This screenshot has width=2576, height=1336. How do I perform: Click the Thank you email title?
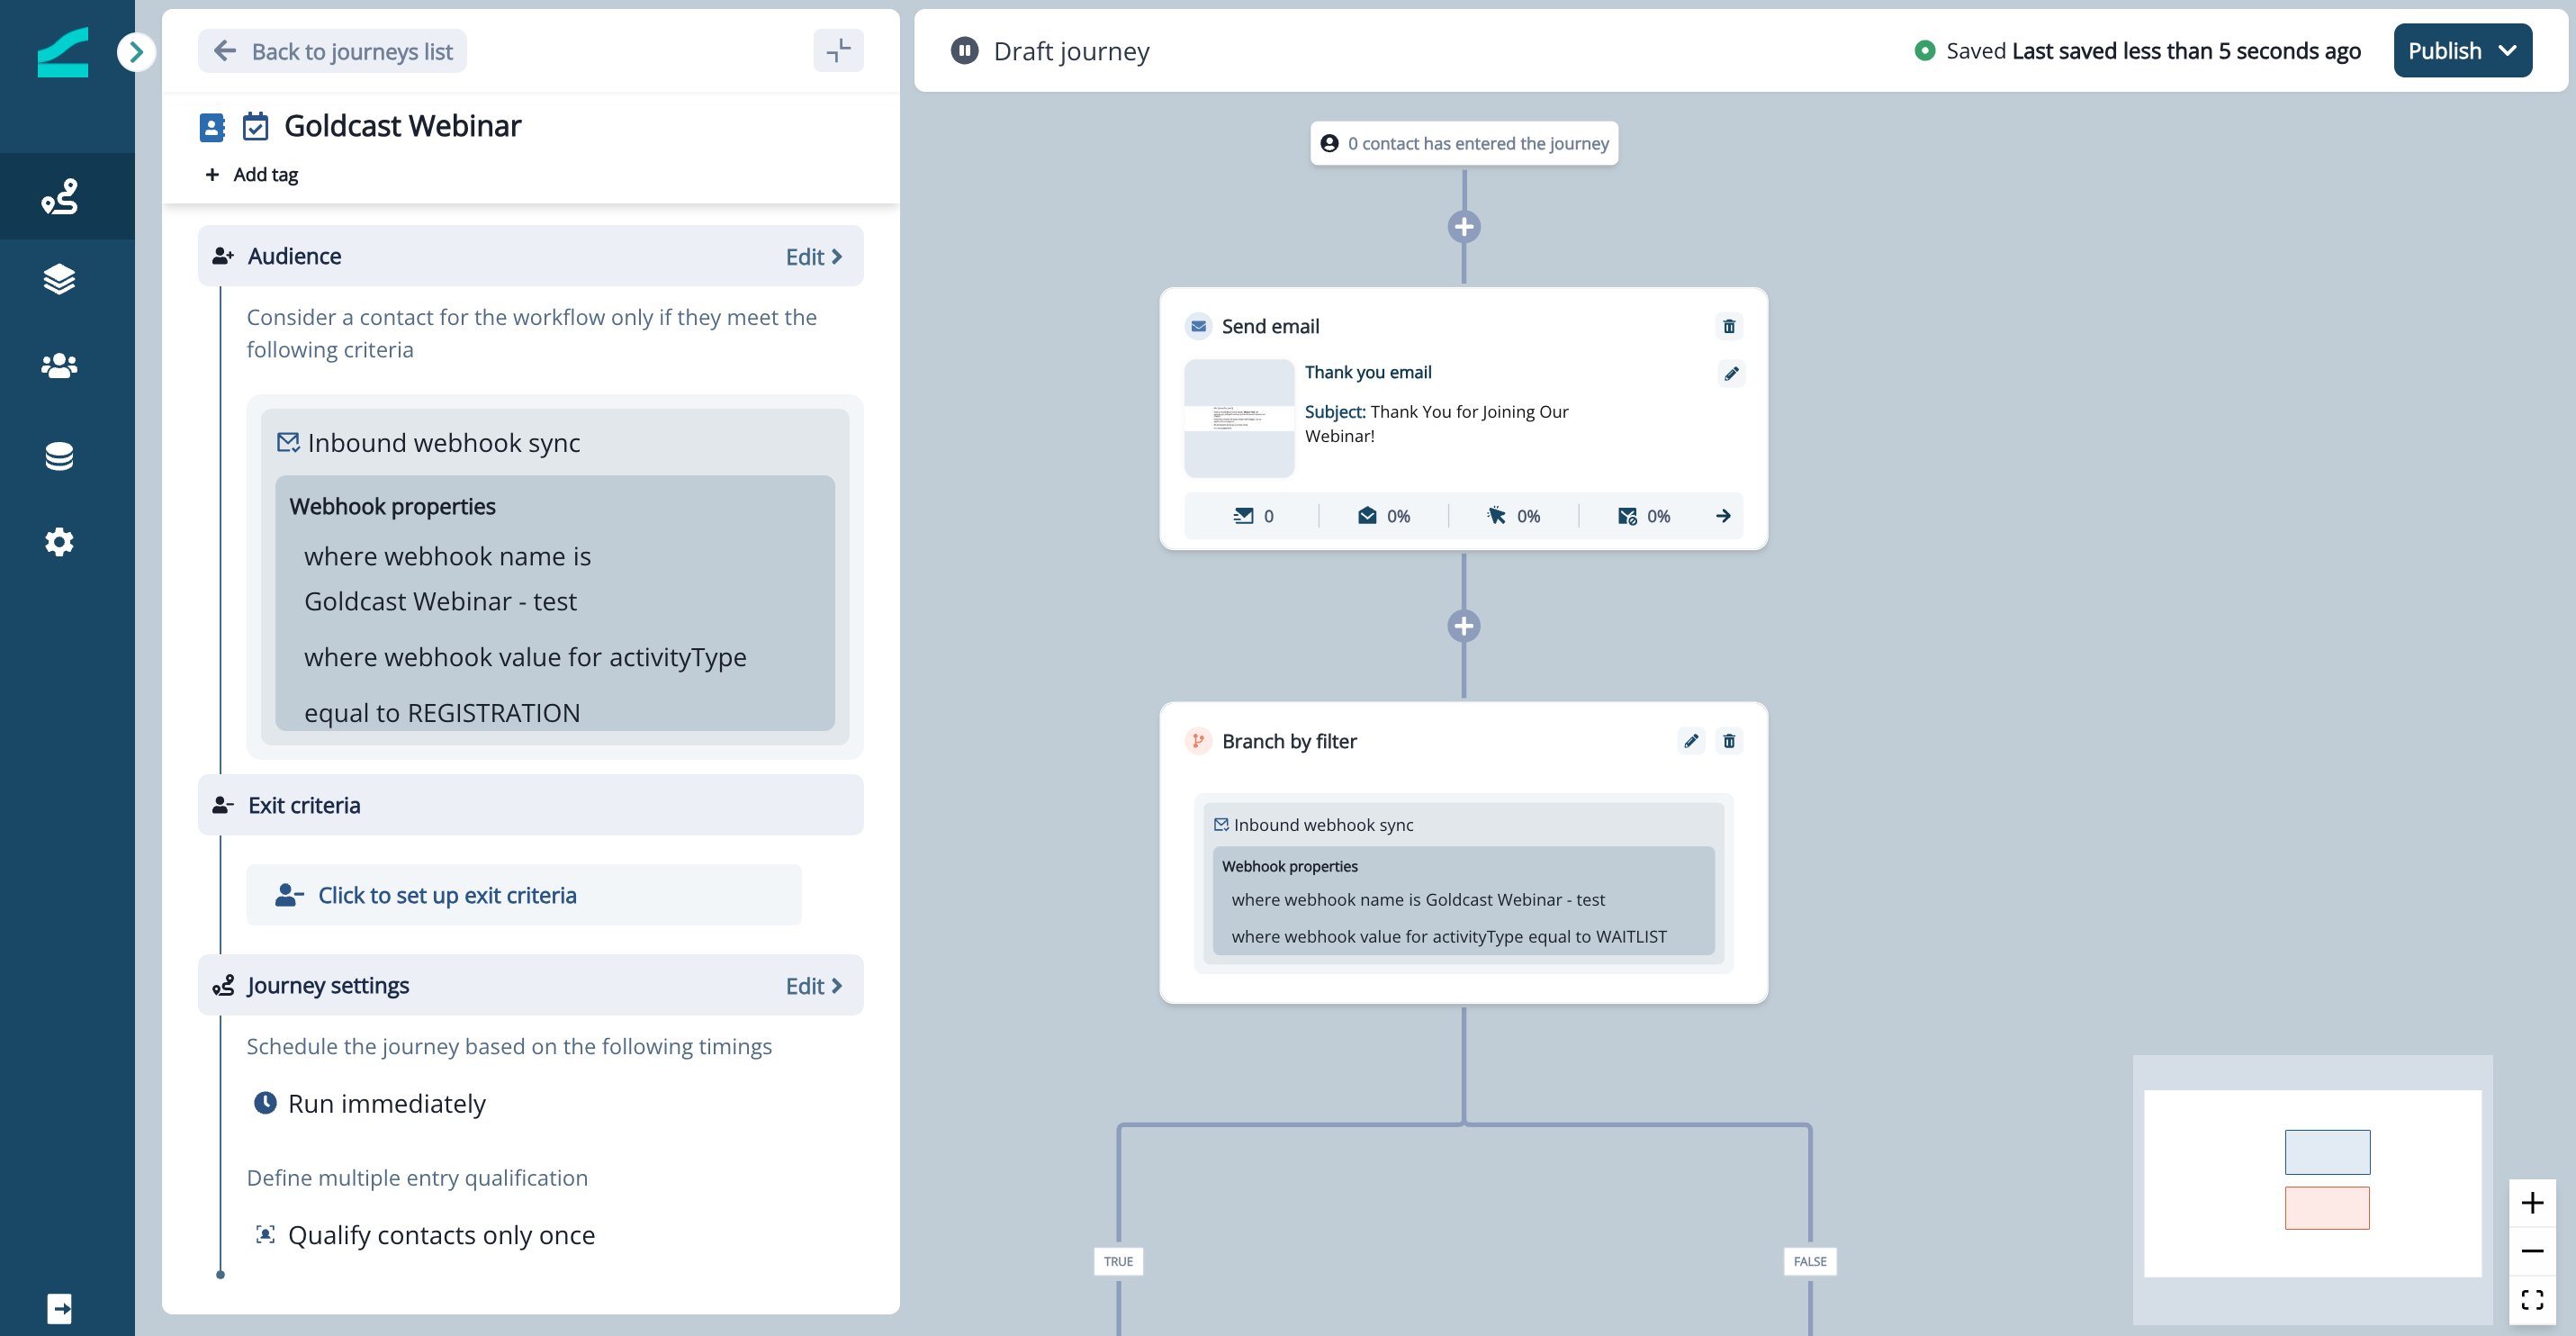(x=1368, y=372)
